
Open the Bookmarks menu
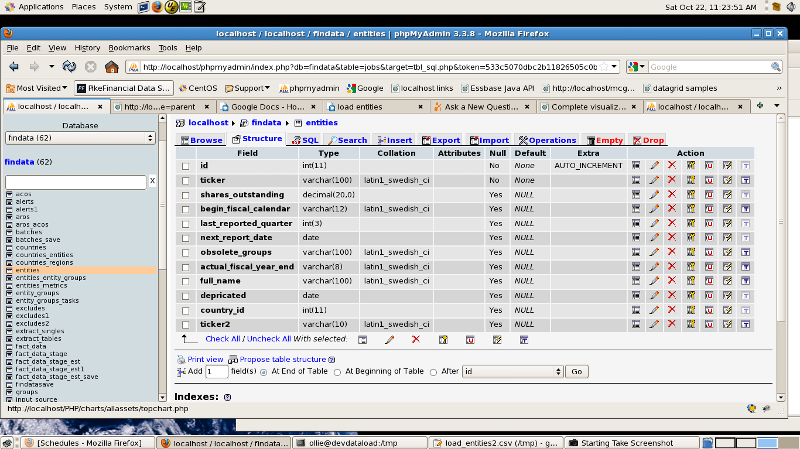[129, 47]
